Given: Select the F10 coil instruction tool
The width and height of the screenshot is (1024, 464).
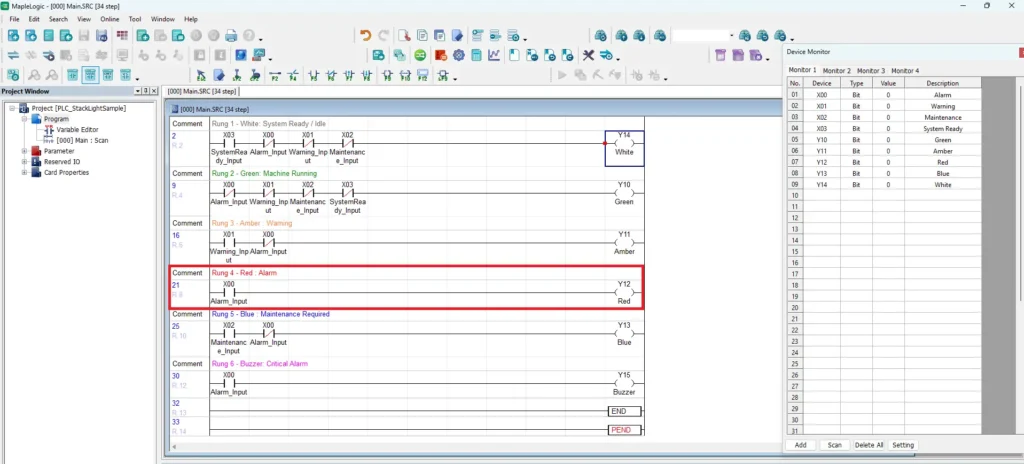Looking at the screenshot, I should [405, 76].
